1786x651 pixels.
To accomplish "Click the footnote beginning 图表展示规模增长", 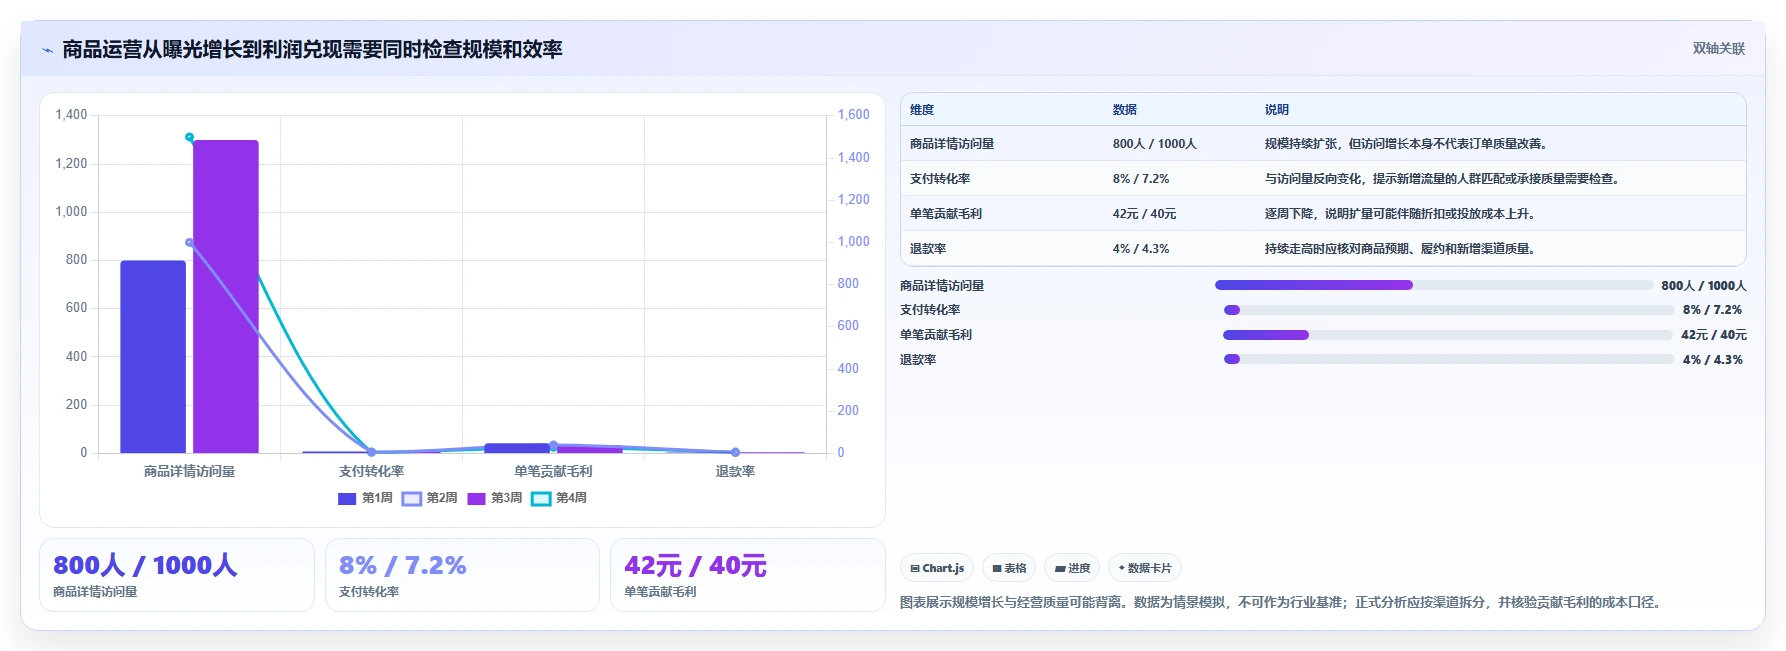I will [x=1282, y=602].
